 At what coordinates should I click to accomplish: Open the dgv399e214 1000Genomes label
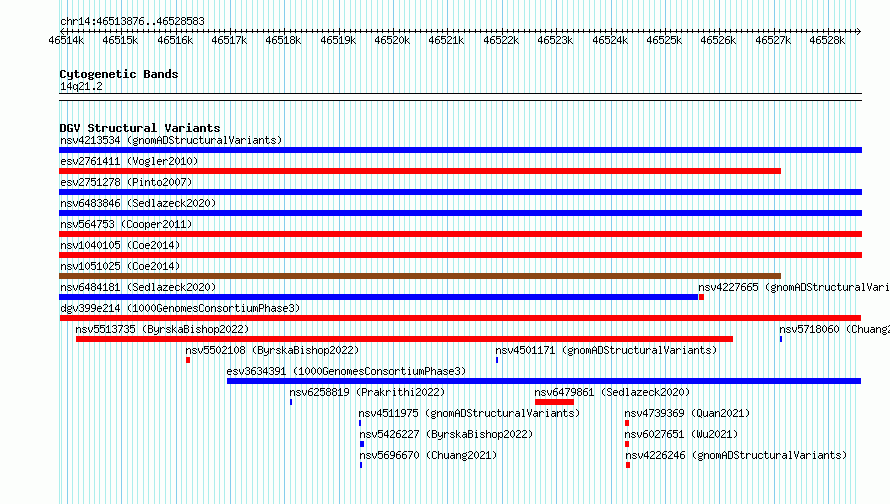click(180, 308)
